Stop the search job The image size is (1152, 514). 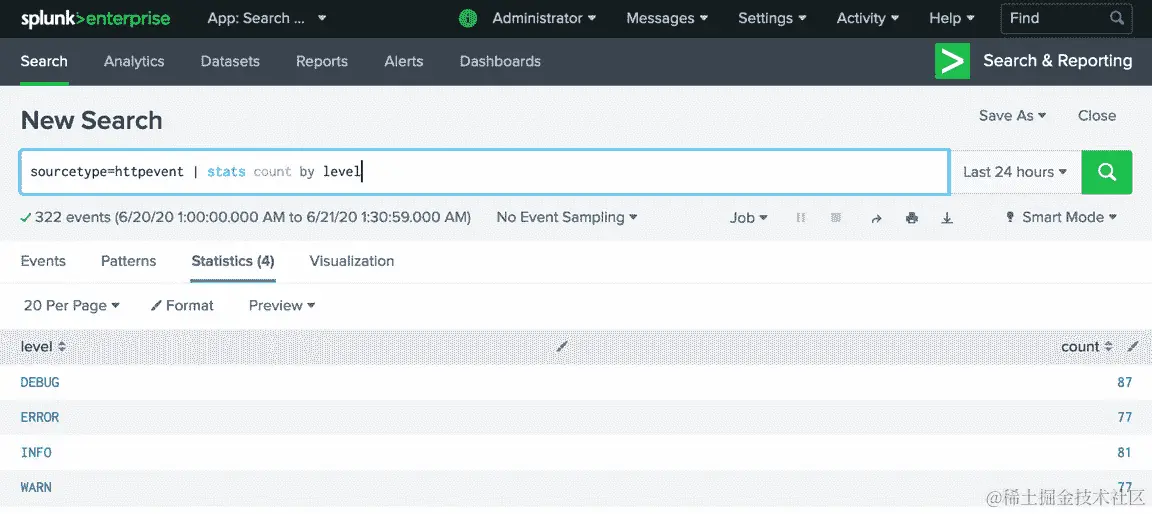(x=835, y=217)
